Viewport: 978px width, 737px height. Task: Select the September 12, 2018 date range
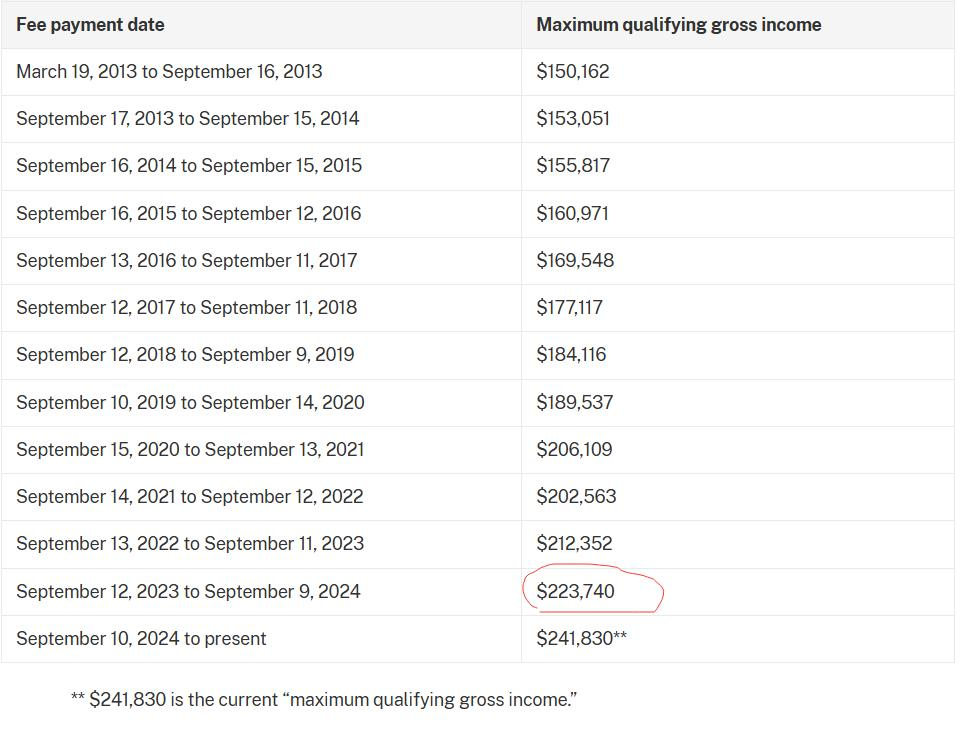(x=185, y=355)
